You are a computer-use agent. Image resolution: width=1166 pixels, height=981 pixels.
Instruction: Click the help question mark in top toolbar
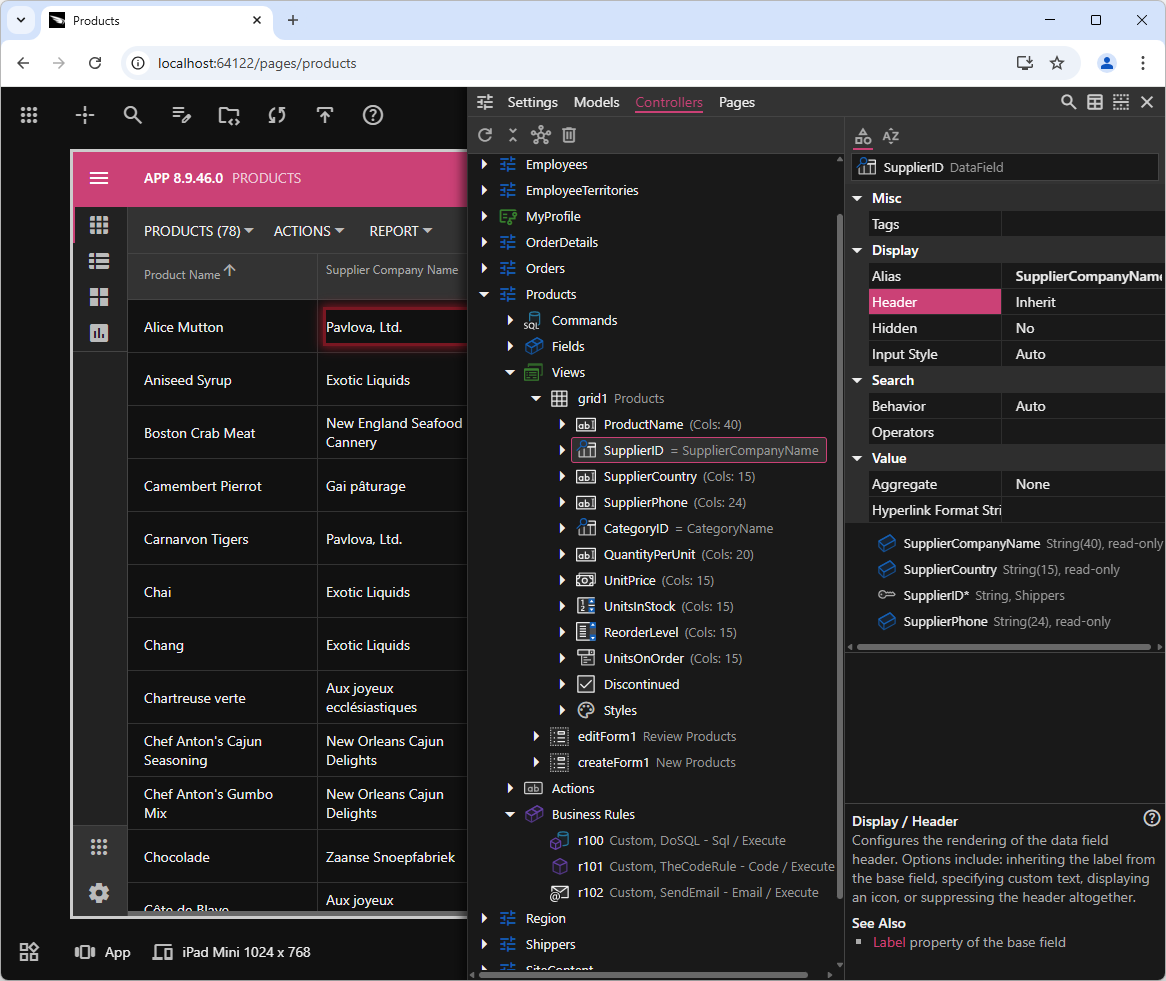pyautogui.click(x=373, y=115)
